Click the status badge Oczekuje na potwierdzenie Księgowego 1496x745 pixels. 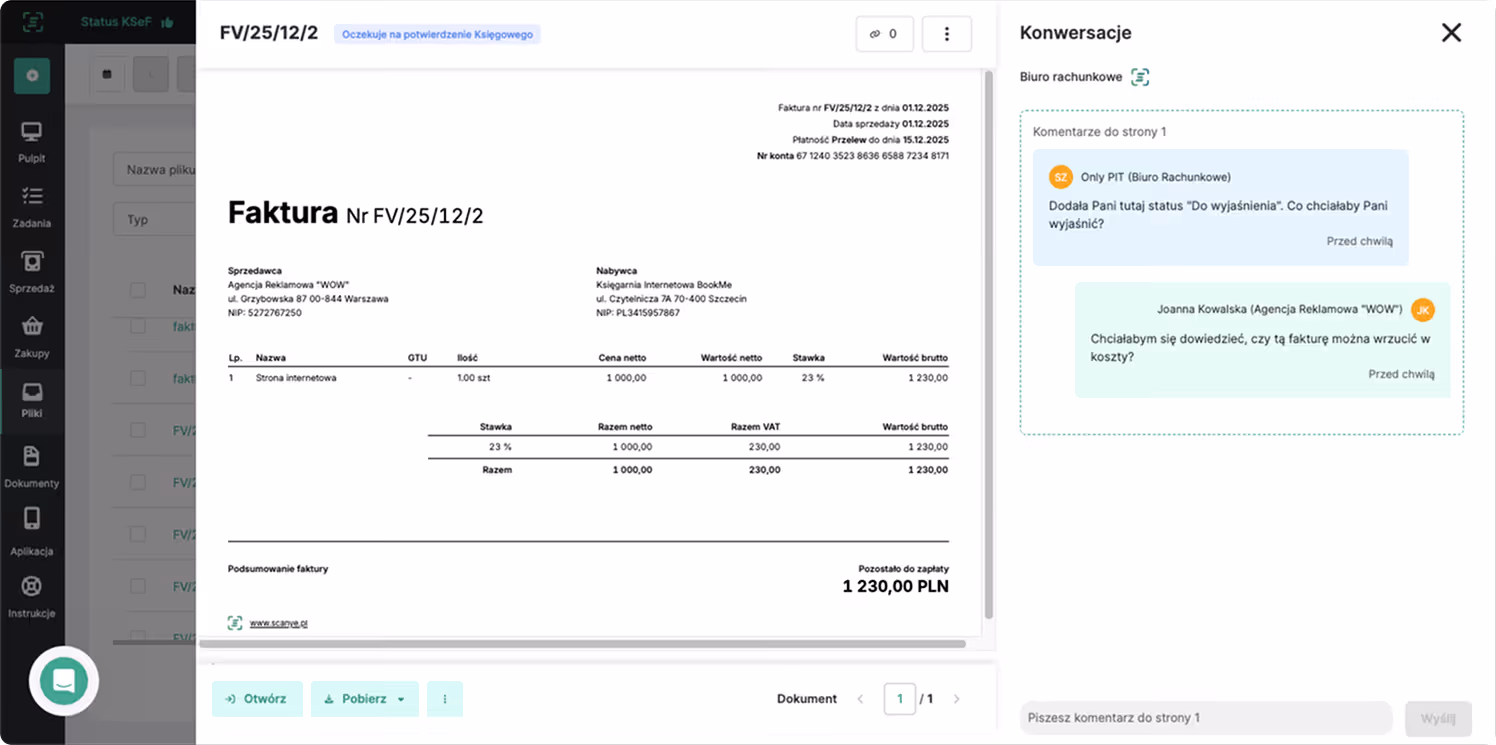click(x=437, y=34)
